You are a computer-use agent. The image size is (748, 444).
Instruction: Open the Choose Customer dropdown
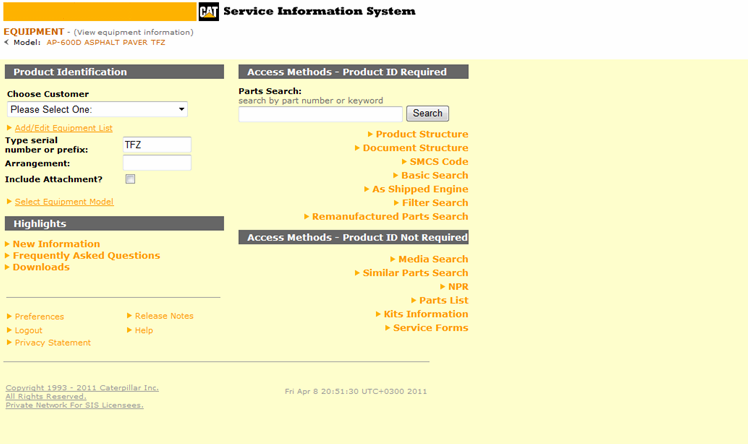[97, 109]
